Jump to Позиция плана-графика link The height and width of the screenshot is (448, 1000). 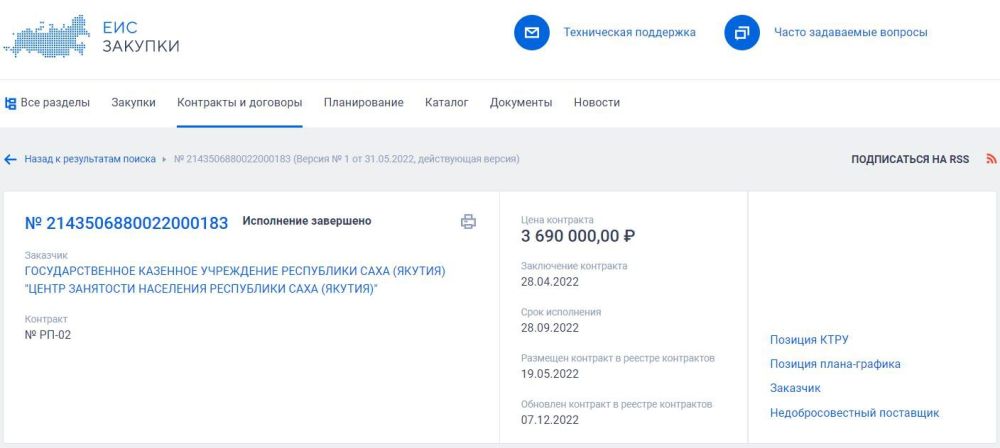click(835, 364)
